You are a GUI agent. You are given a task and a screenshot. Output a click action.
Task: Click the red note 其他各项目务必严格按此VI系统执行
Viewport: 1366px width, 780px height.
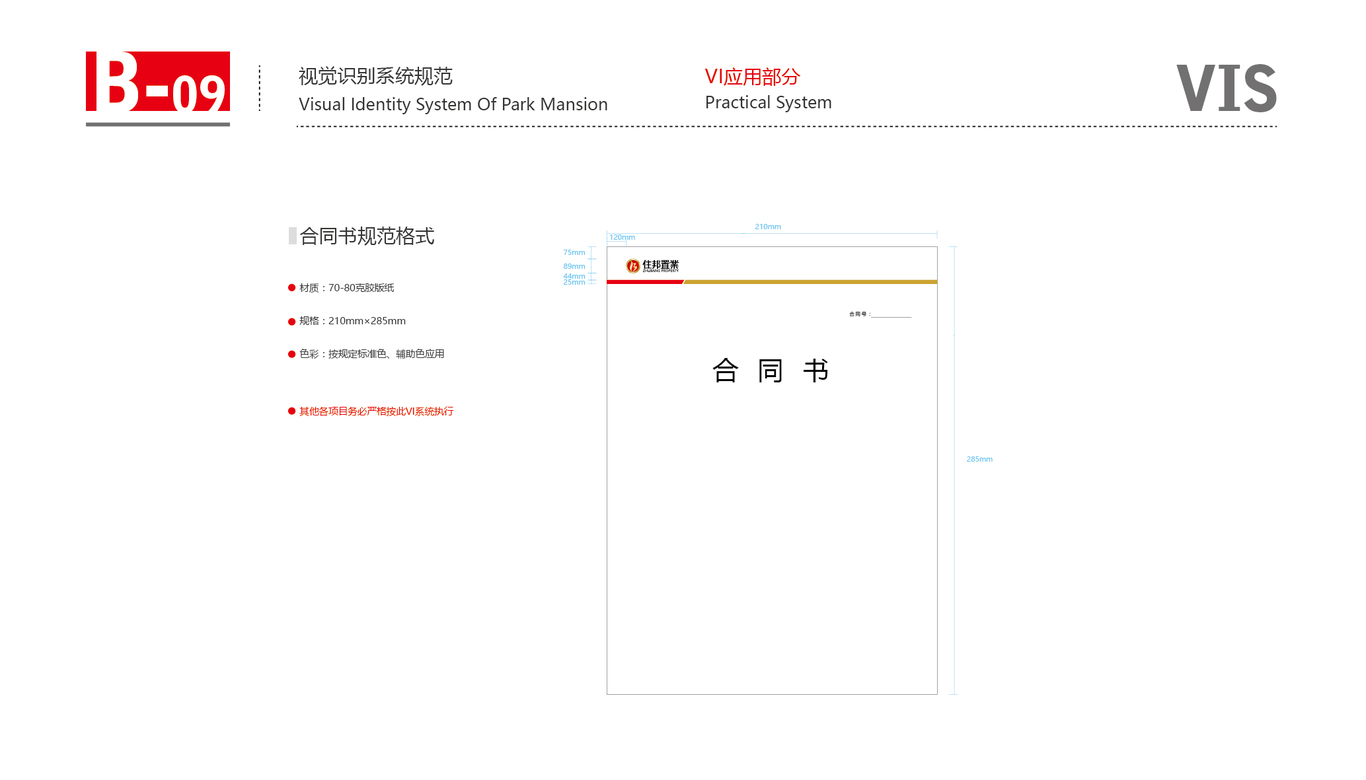377,411
